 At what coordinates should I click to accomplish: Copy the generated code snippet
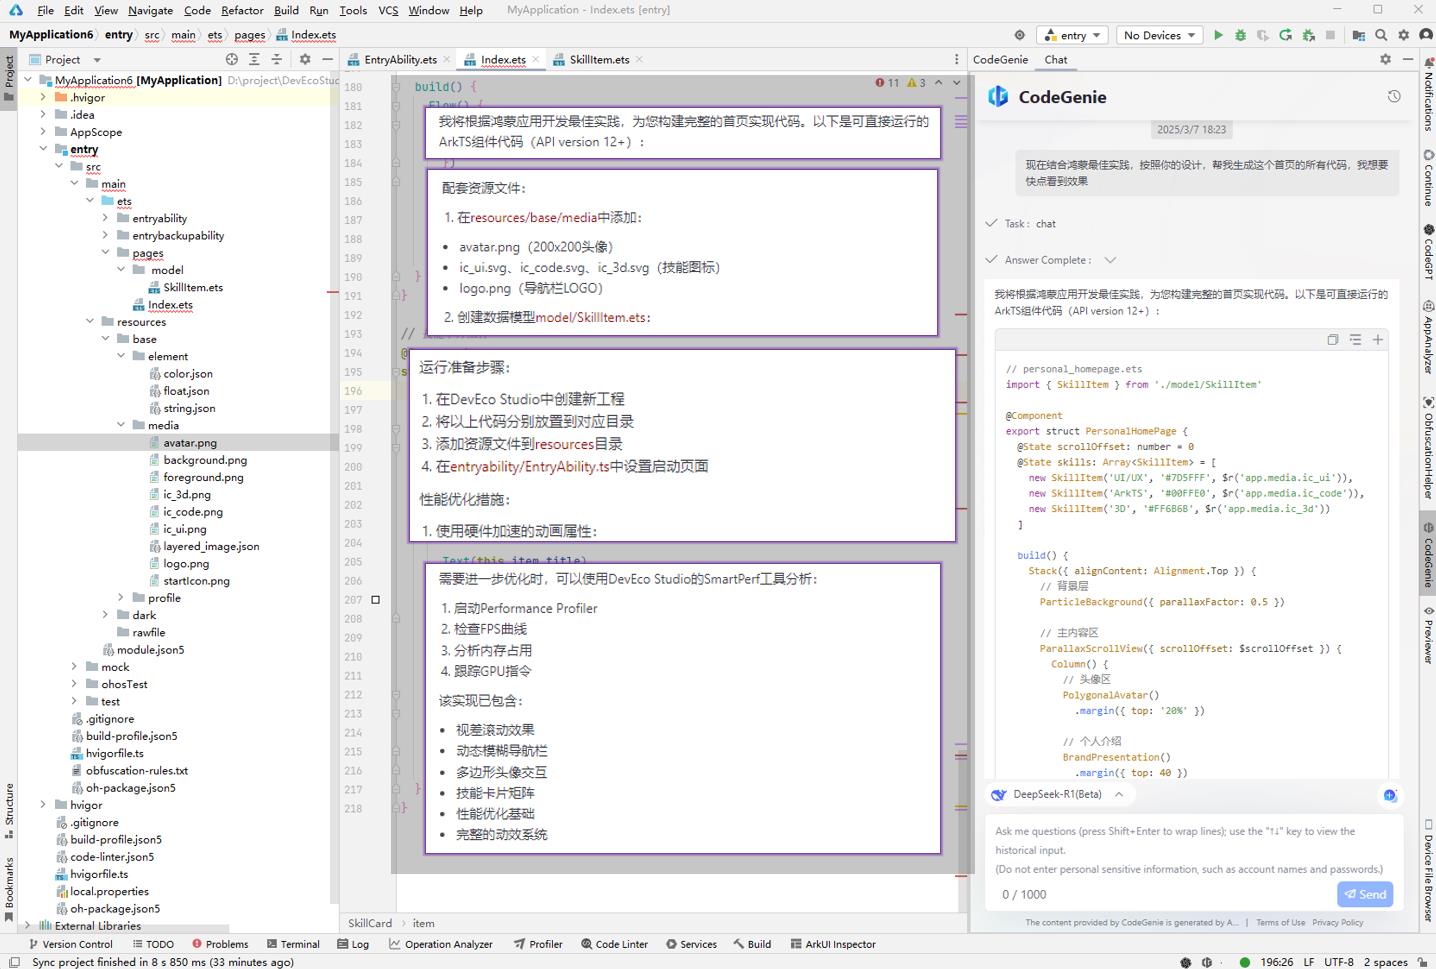pos(1332,340)
